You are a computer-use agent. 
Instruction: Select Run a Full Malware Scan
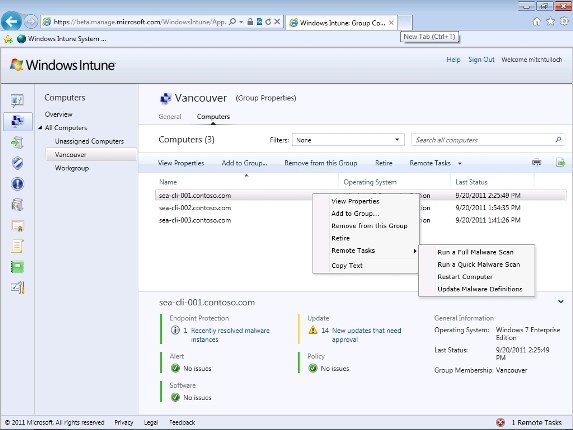[x=475, y=252]
